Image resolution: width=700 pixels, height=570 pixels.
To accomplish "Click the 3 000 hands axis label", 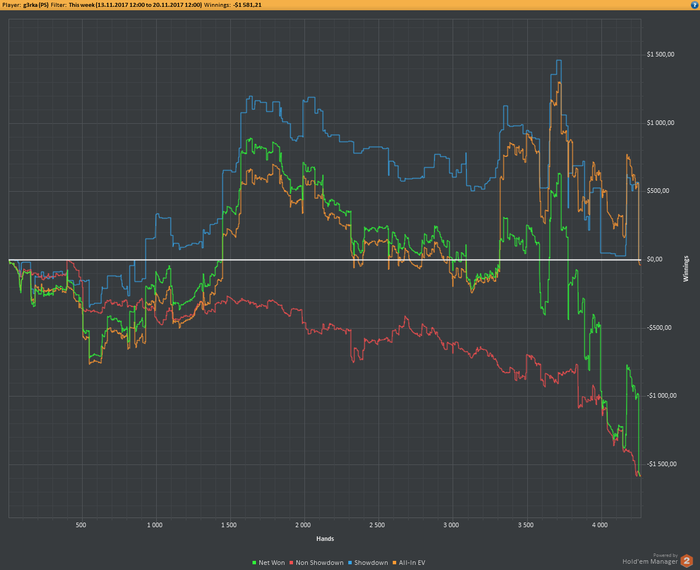I will (x=451, y=525).
